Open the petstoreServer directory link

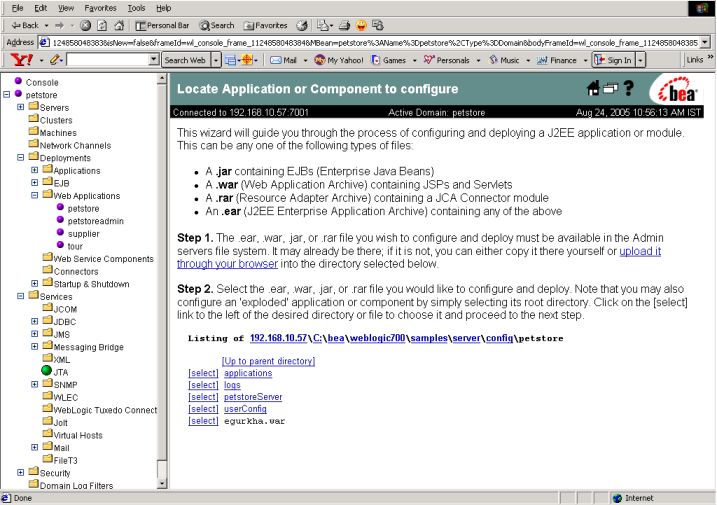[253, 397]
